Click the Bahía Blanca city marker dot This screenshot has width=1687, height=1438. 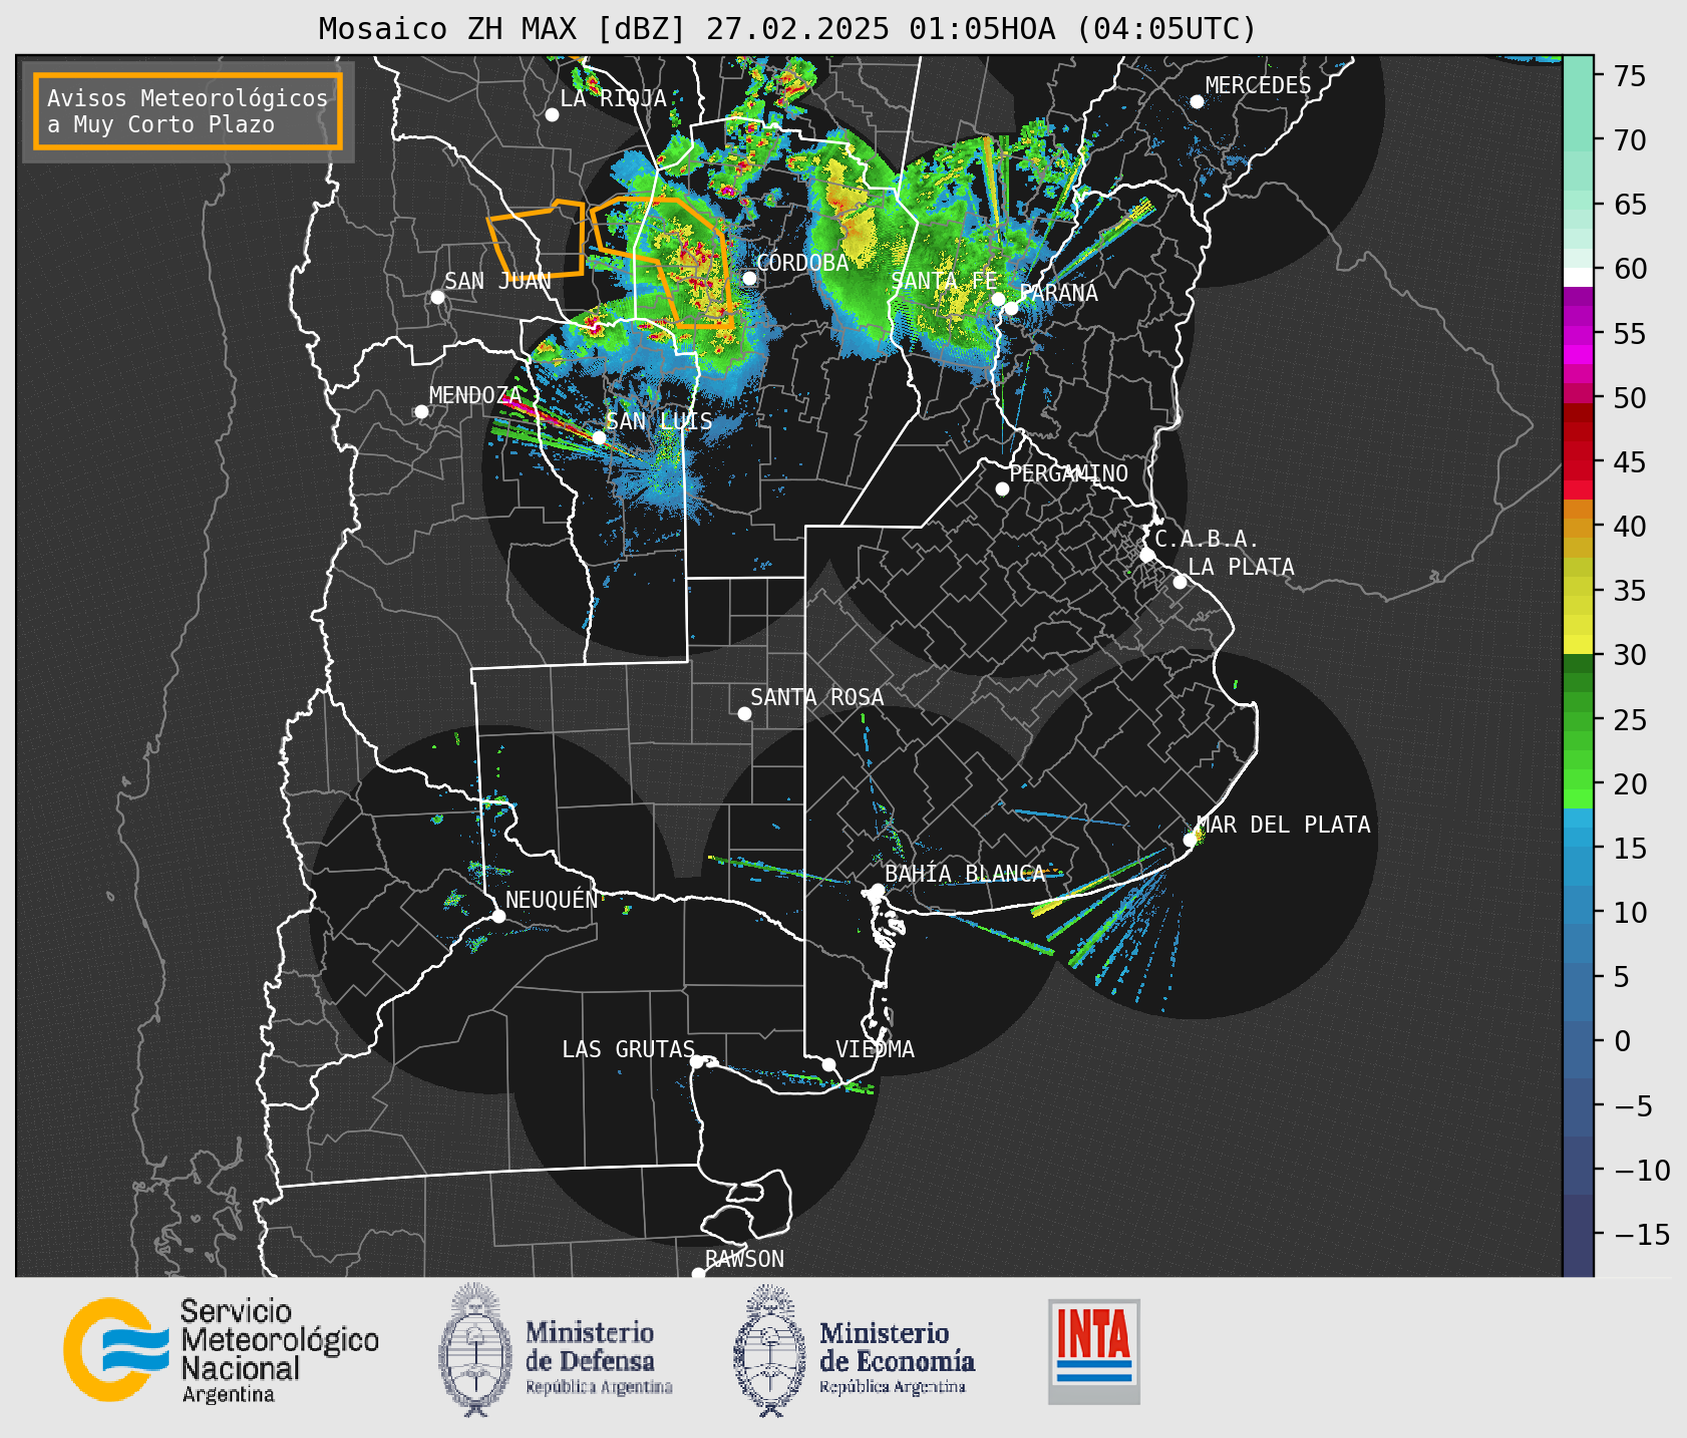877,890
